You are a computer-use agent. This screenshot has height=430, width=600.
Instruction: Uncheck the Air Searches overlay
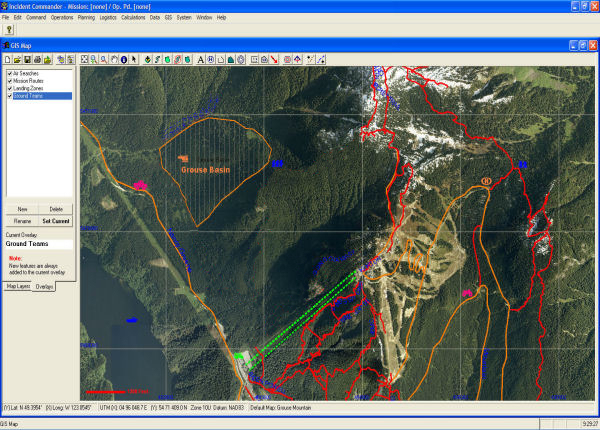(10, 73)
